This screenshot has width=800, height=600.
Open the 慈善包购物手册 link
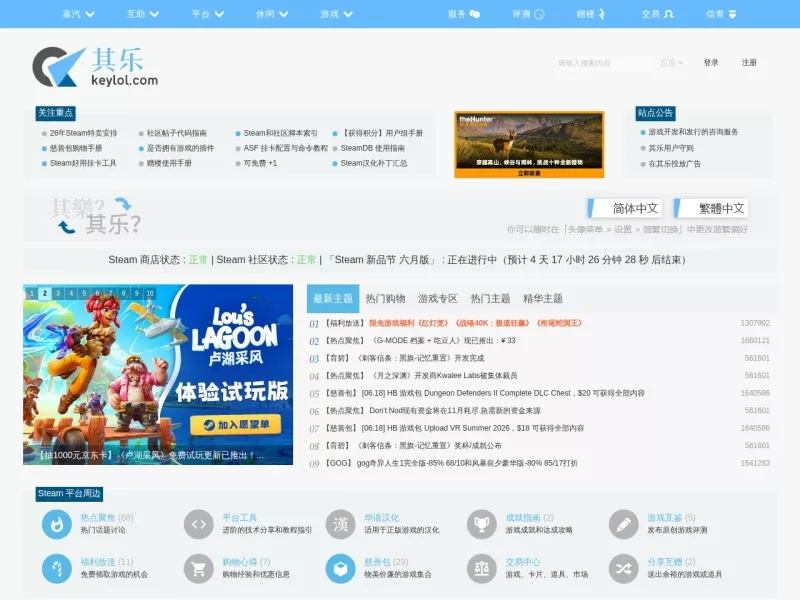(x=76, y=148)
